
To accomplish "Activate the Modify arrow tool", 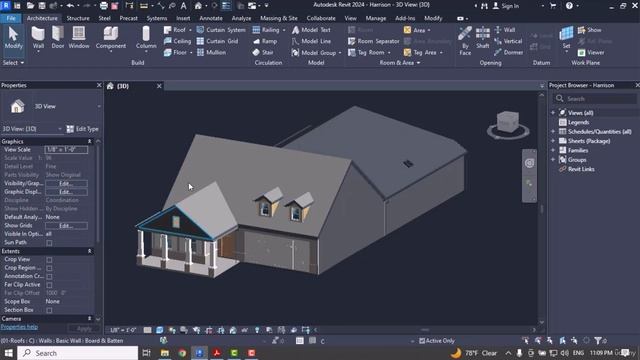I will [x=13, y=38].
